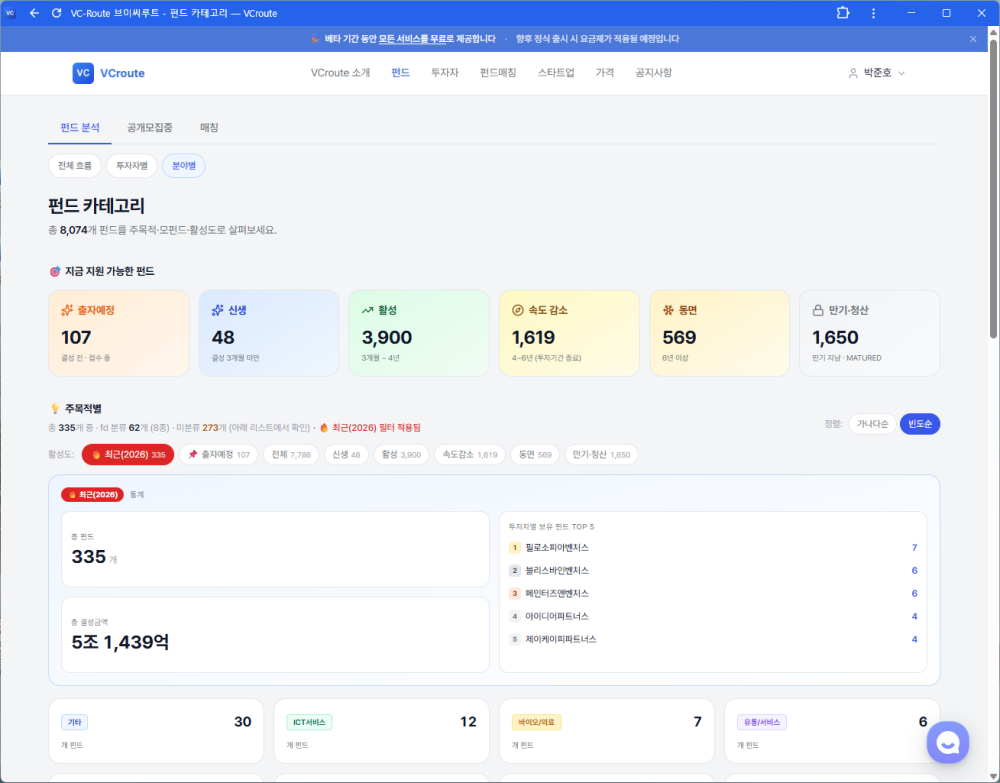Go back with the browser back arrow
The height and width of the screenshot is (783, 1000).
click(x=34, y=13)
